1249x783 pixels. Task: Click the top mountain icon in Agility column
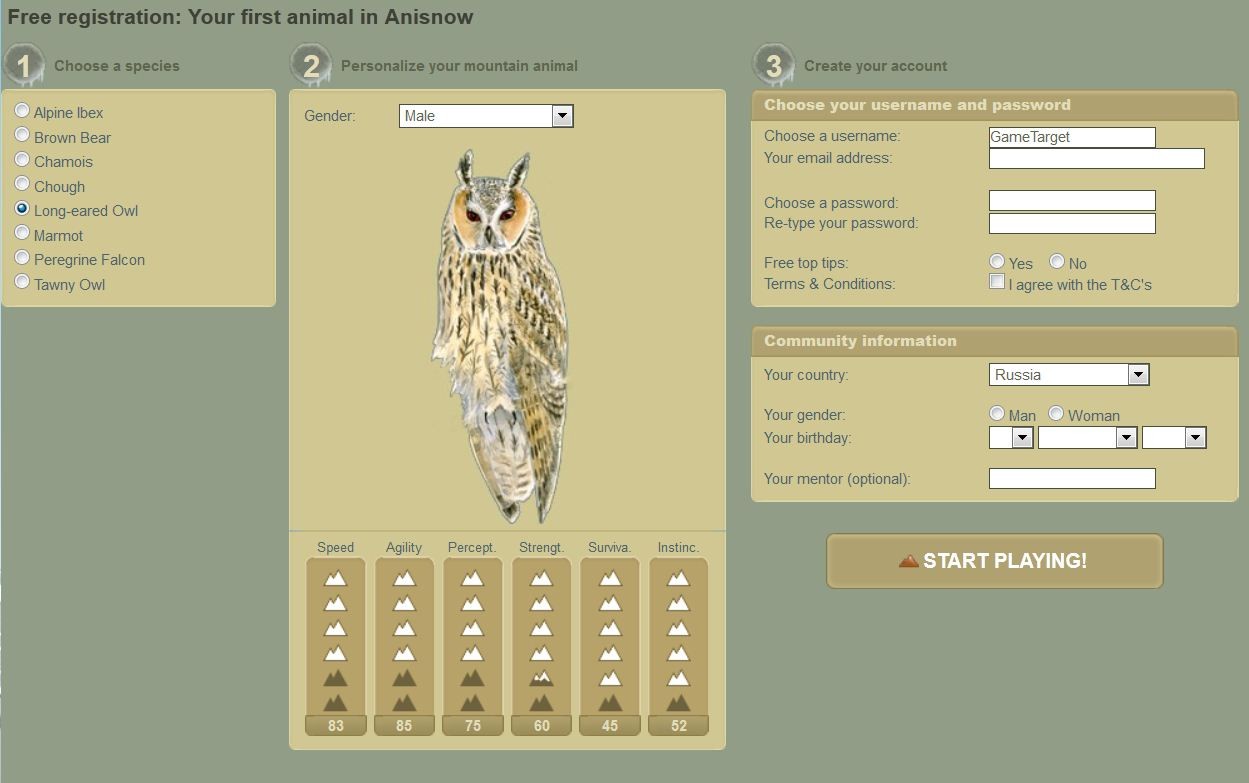click(x=404, y=578)
